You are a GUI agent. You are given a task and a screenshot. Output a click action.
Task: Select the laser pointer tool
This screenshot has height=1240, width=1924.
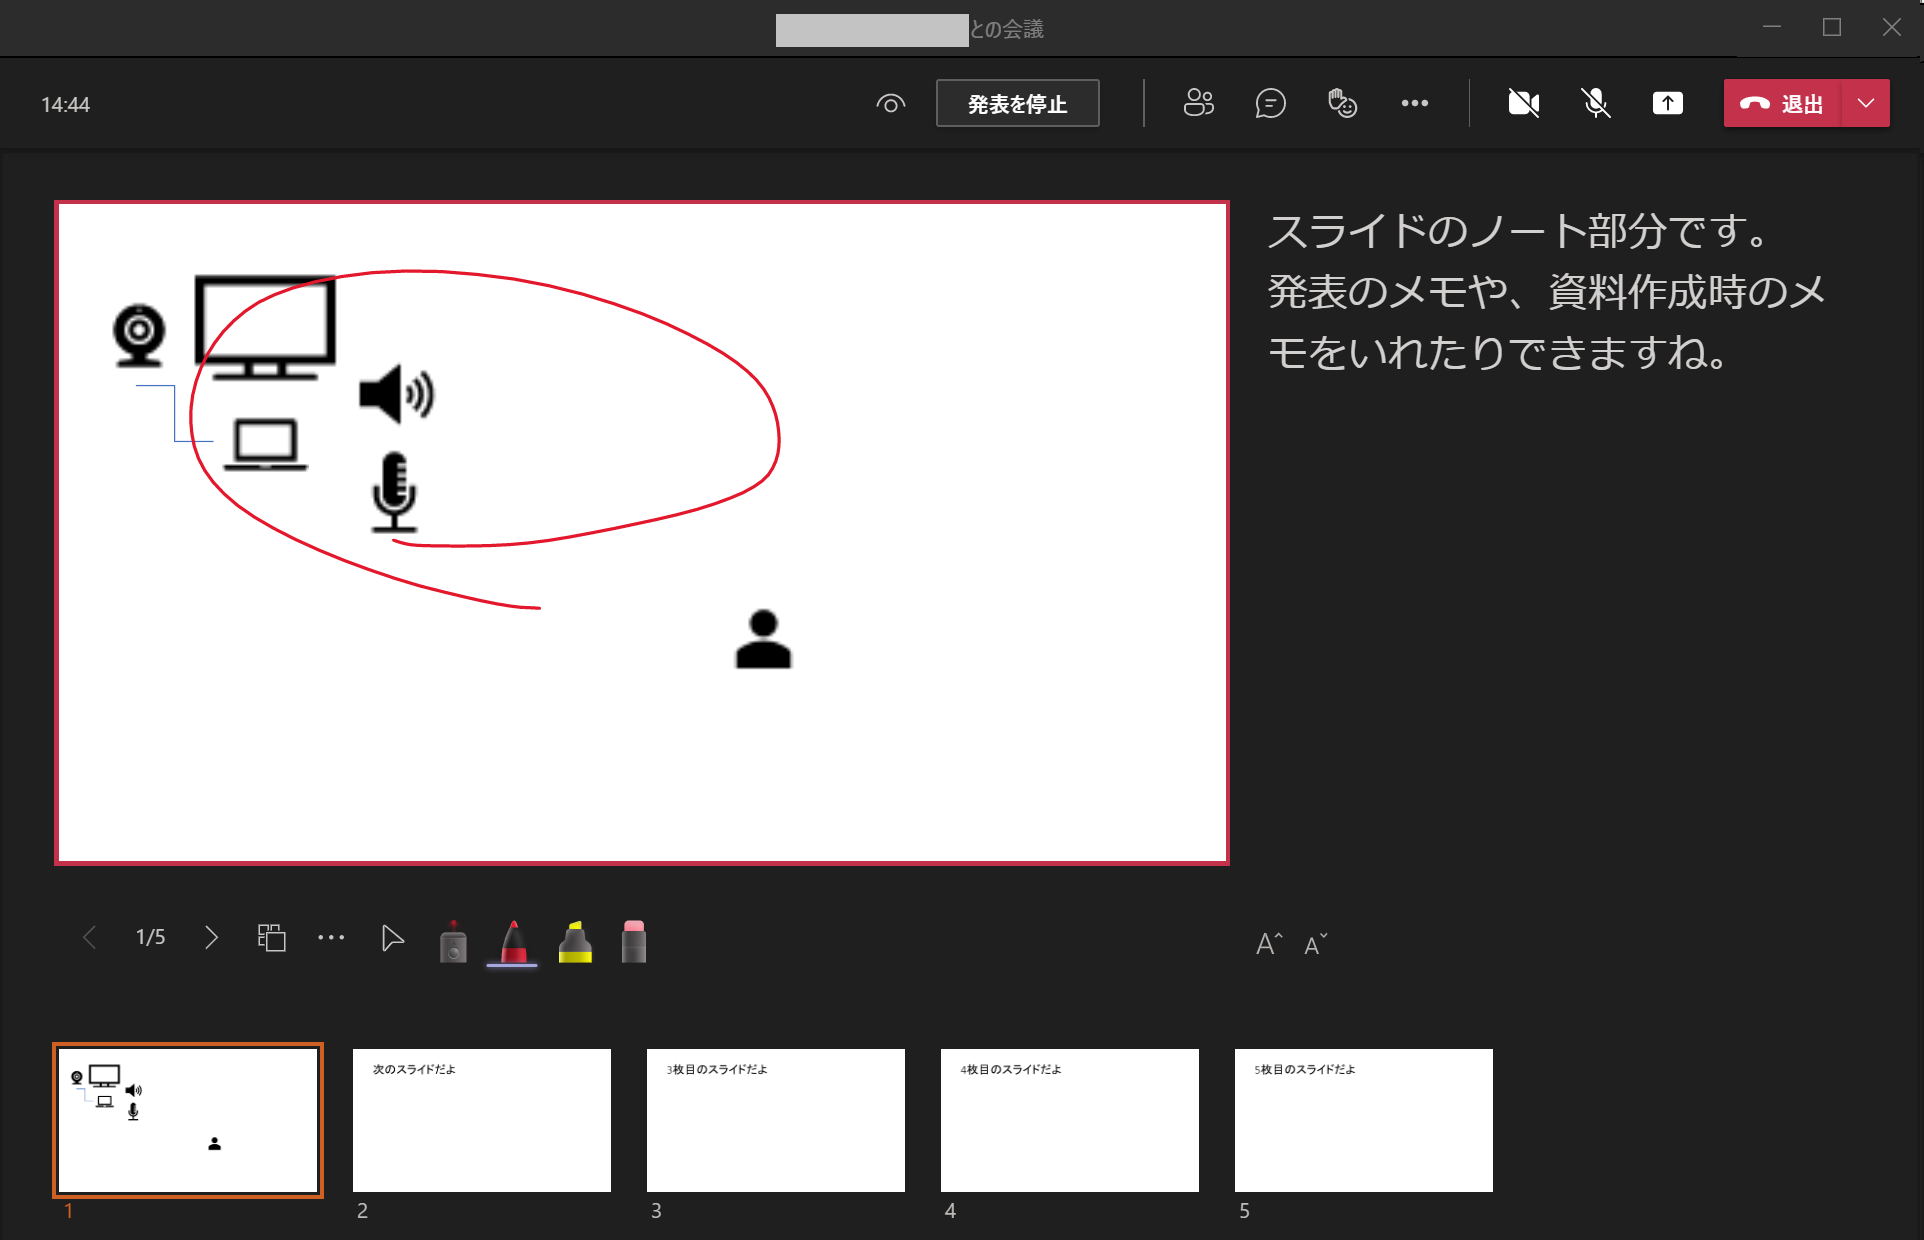(453, 941)
